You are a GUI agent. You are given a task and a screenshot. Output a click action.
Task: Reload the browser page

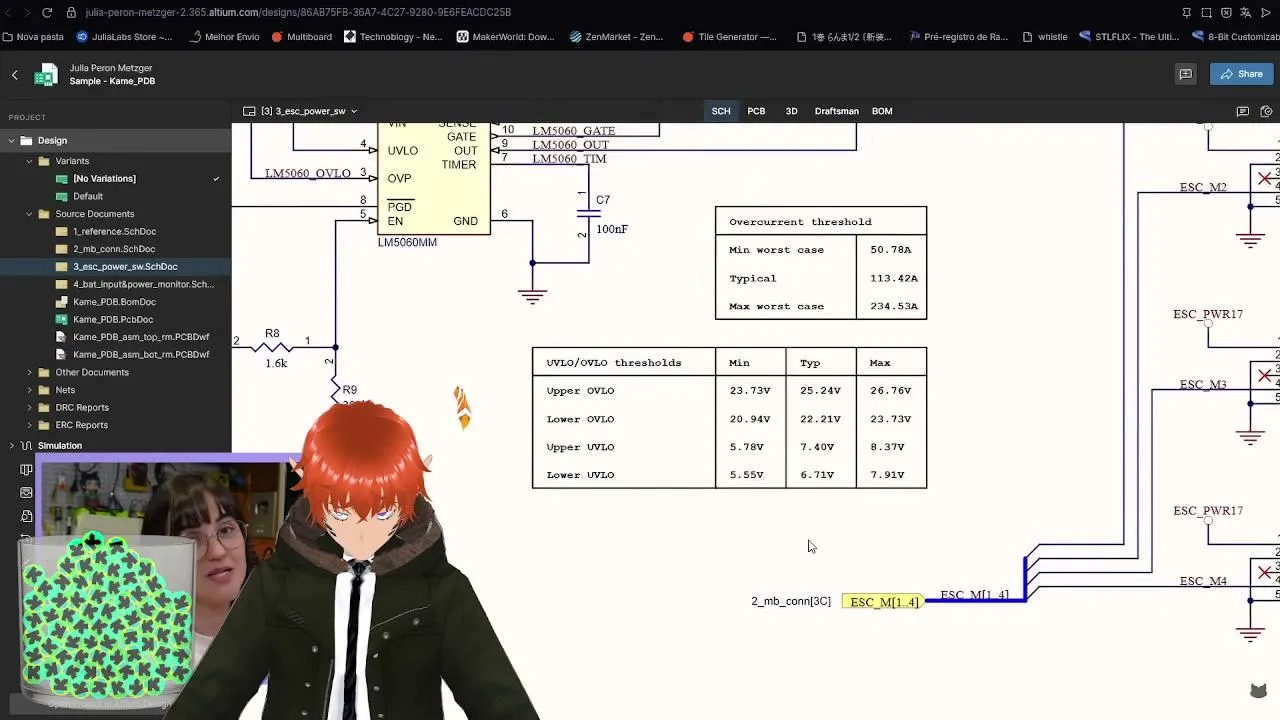click(47, 13)
